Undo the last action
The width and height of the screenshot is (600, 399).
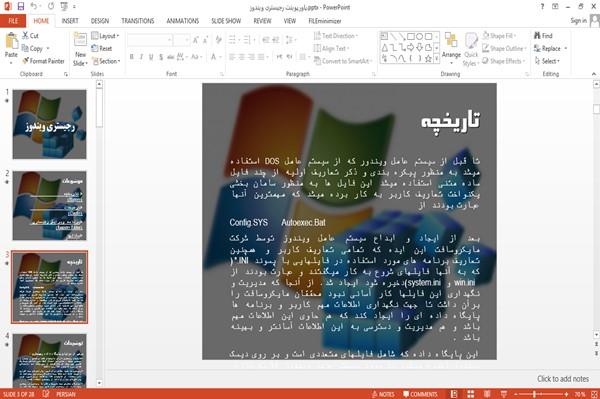[34, 7]
